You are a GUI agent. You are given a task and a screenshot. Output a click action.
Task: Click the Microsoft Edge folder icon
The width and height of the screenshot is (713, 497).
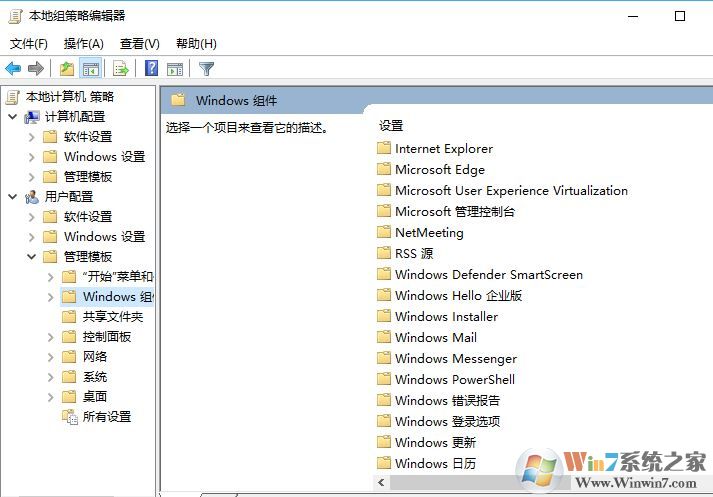(x=384, y=169)
